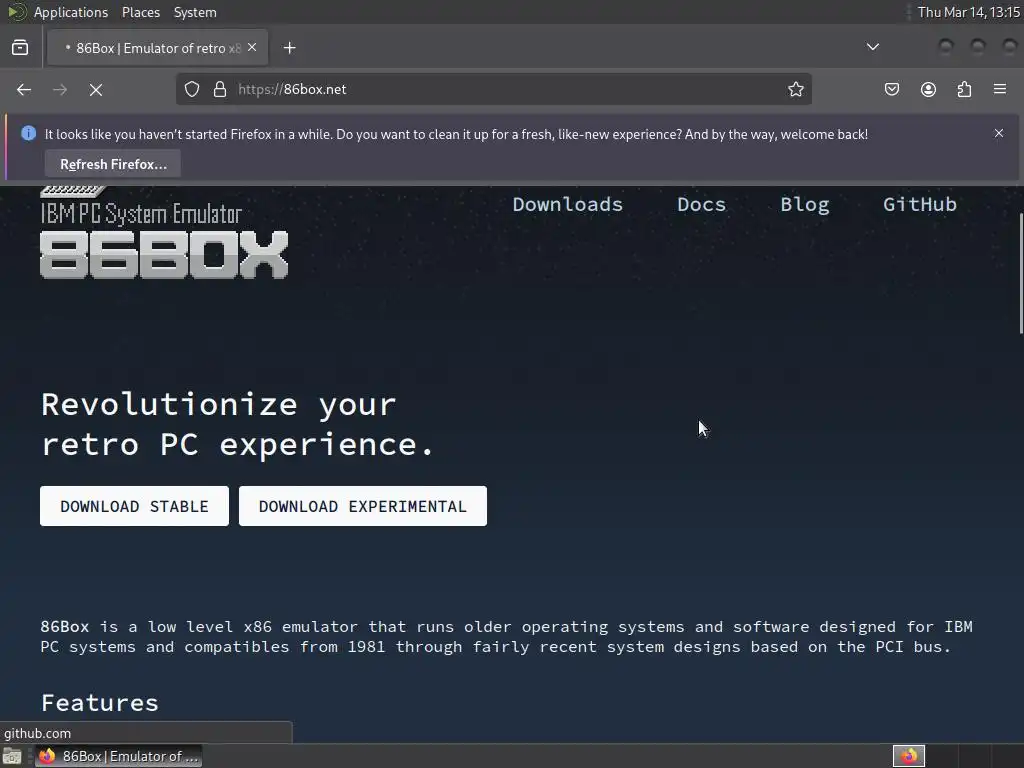The image size is (1024, 768).
Task: Open a new tab with plus
Action: pyautogui.click(x=289, y=48)
